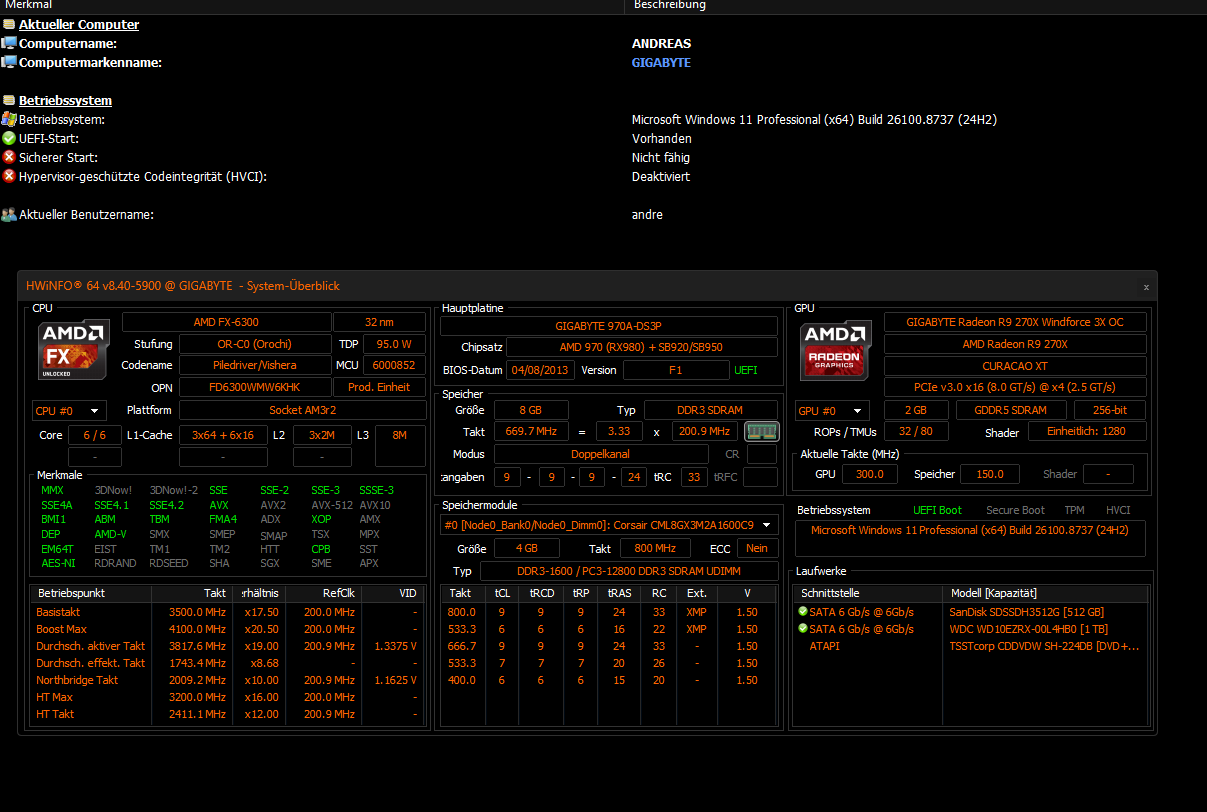
Task: Click the tRCD column header in memory timings
Action: tap(541, 593)
